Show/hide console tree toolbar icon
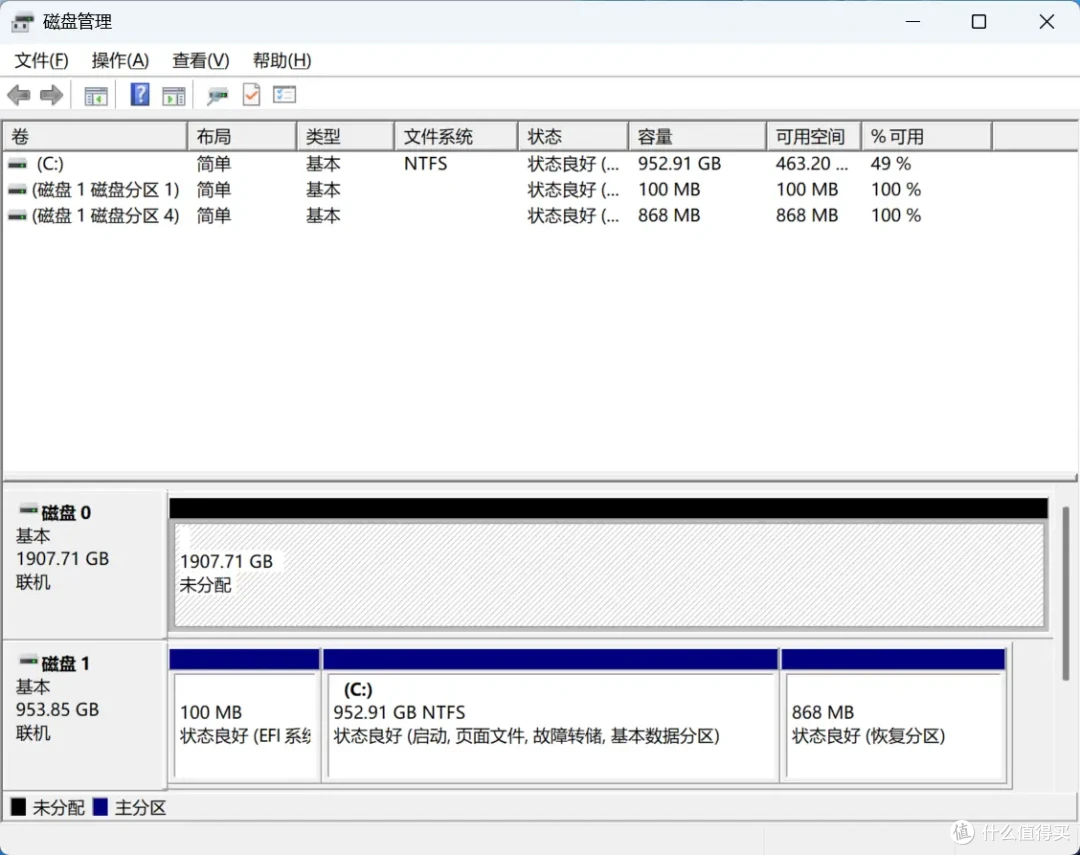 pos(96,96)
